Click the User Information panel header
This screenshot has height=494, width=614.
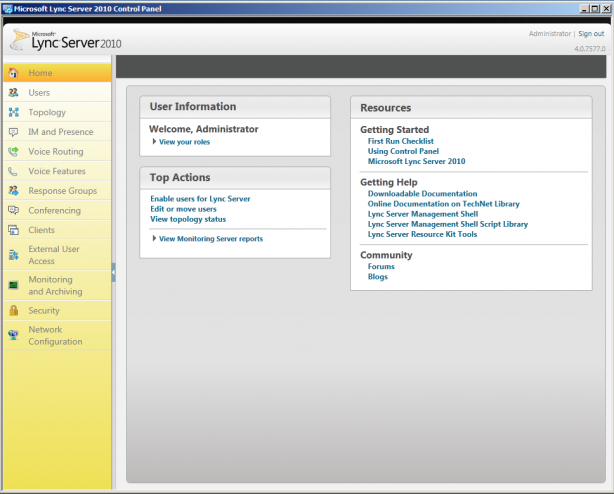(x=235, y=107)
